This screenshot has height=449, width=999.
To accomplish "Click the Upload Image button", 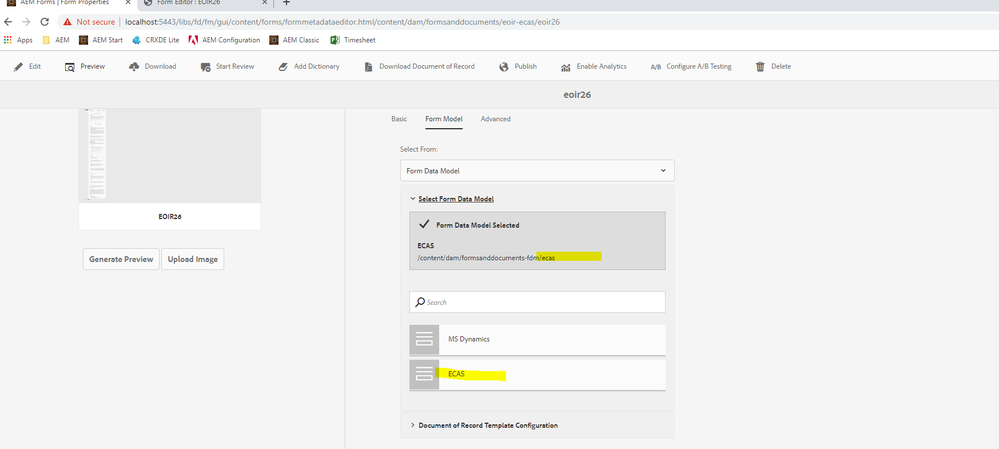I will (x=192, y=259).
